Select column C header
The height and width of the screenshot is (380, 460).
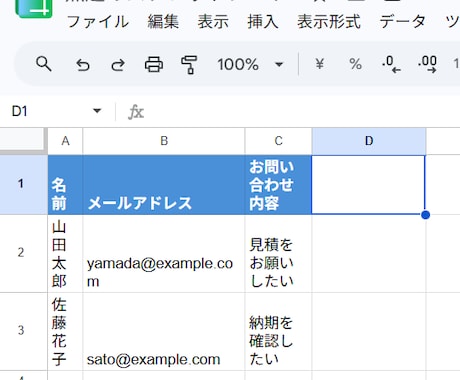[278, 141]
